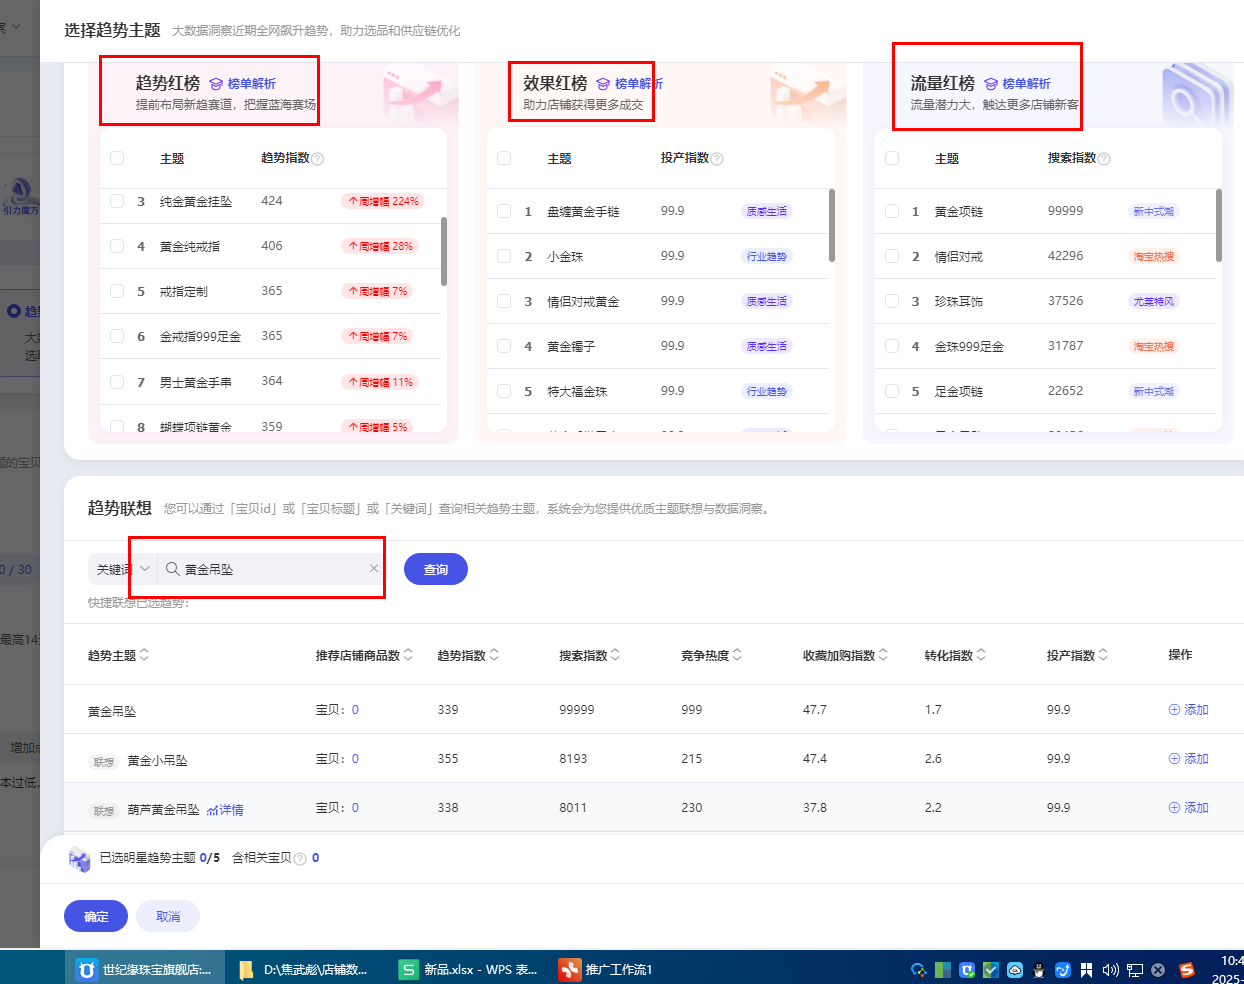The height and width of the screenshot is (984, 1244).
Task: Clear the 黄金吊坠 search field with X icon
Action: coord(374,569)
